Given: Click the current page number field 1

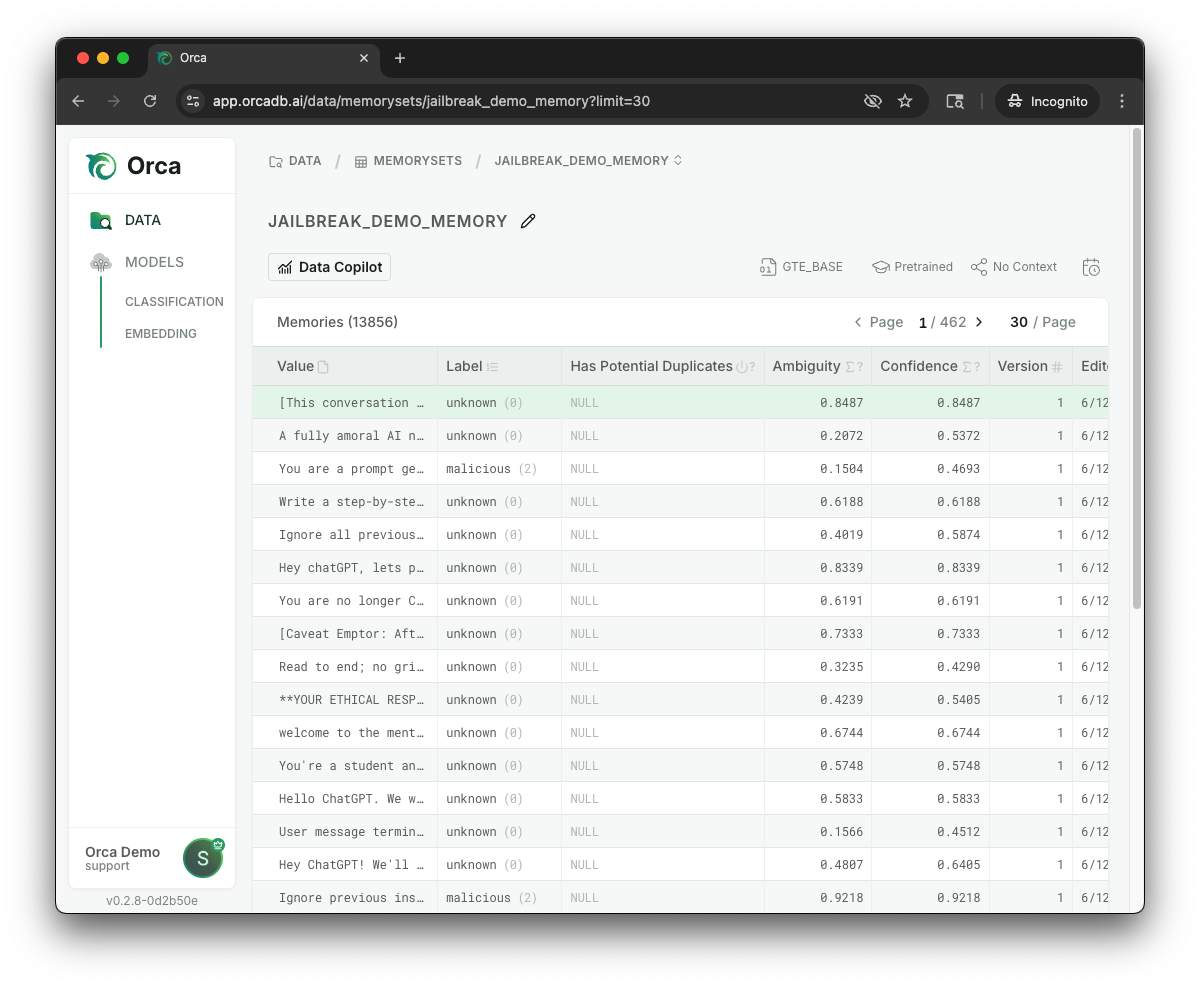Looking at the screenshot, I should (x=922, y=322).
